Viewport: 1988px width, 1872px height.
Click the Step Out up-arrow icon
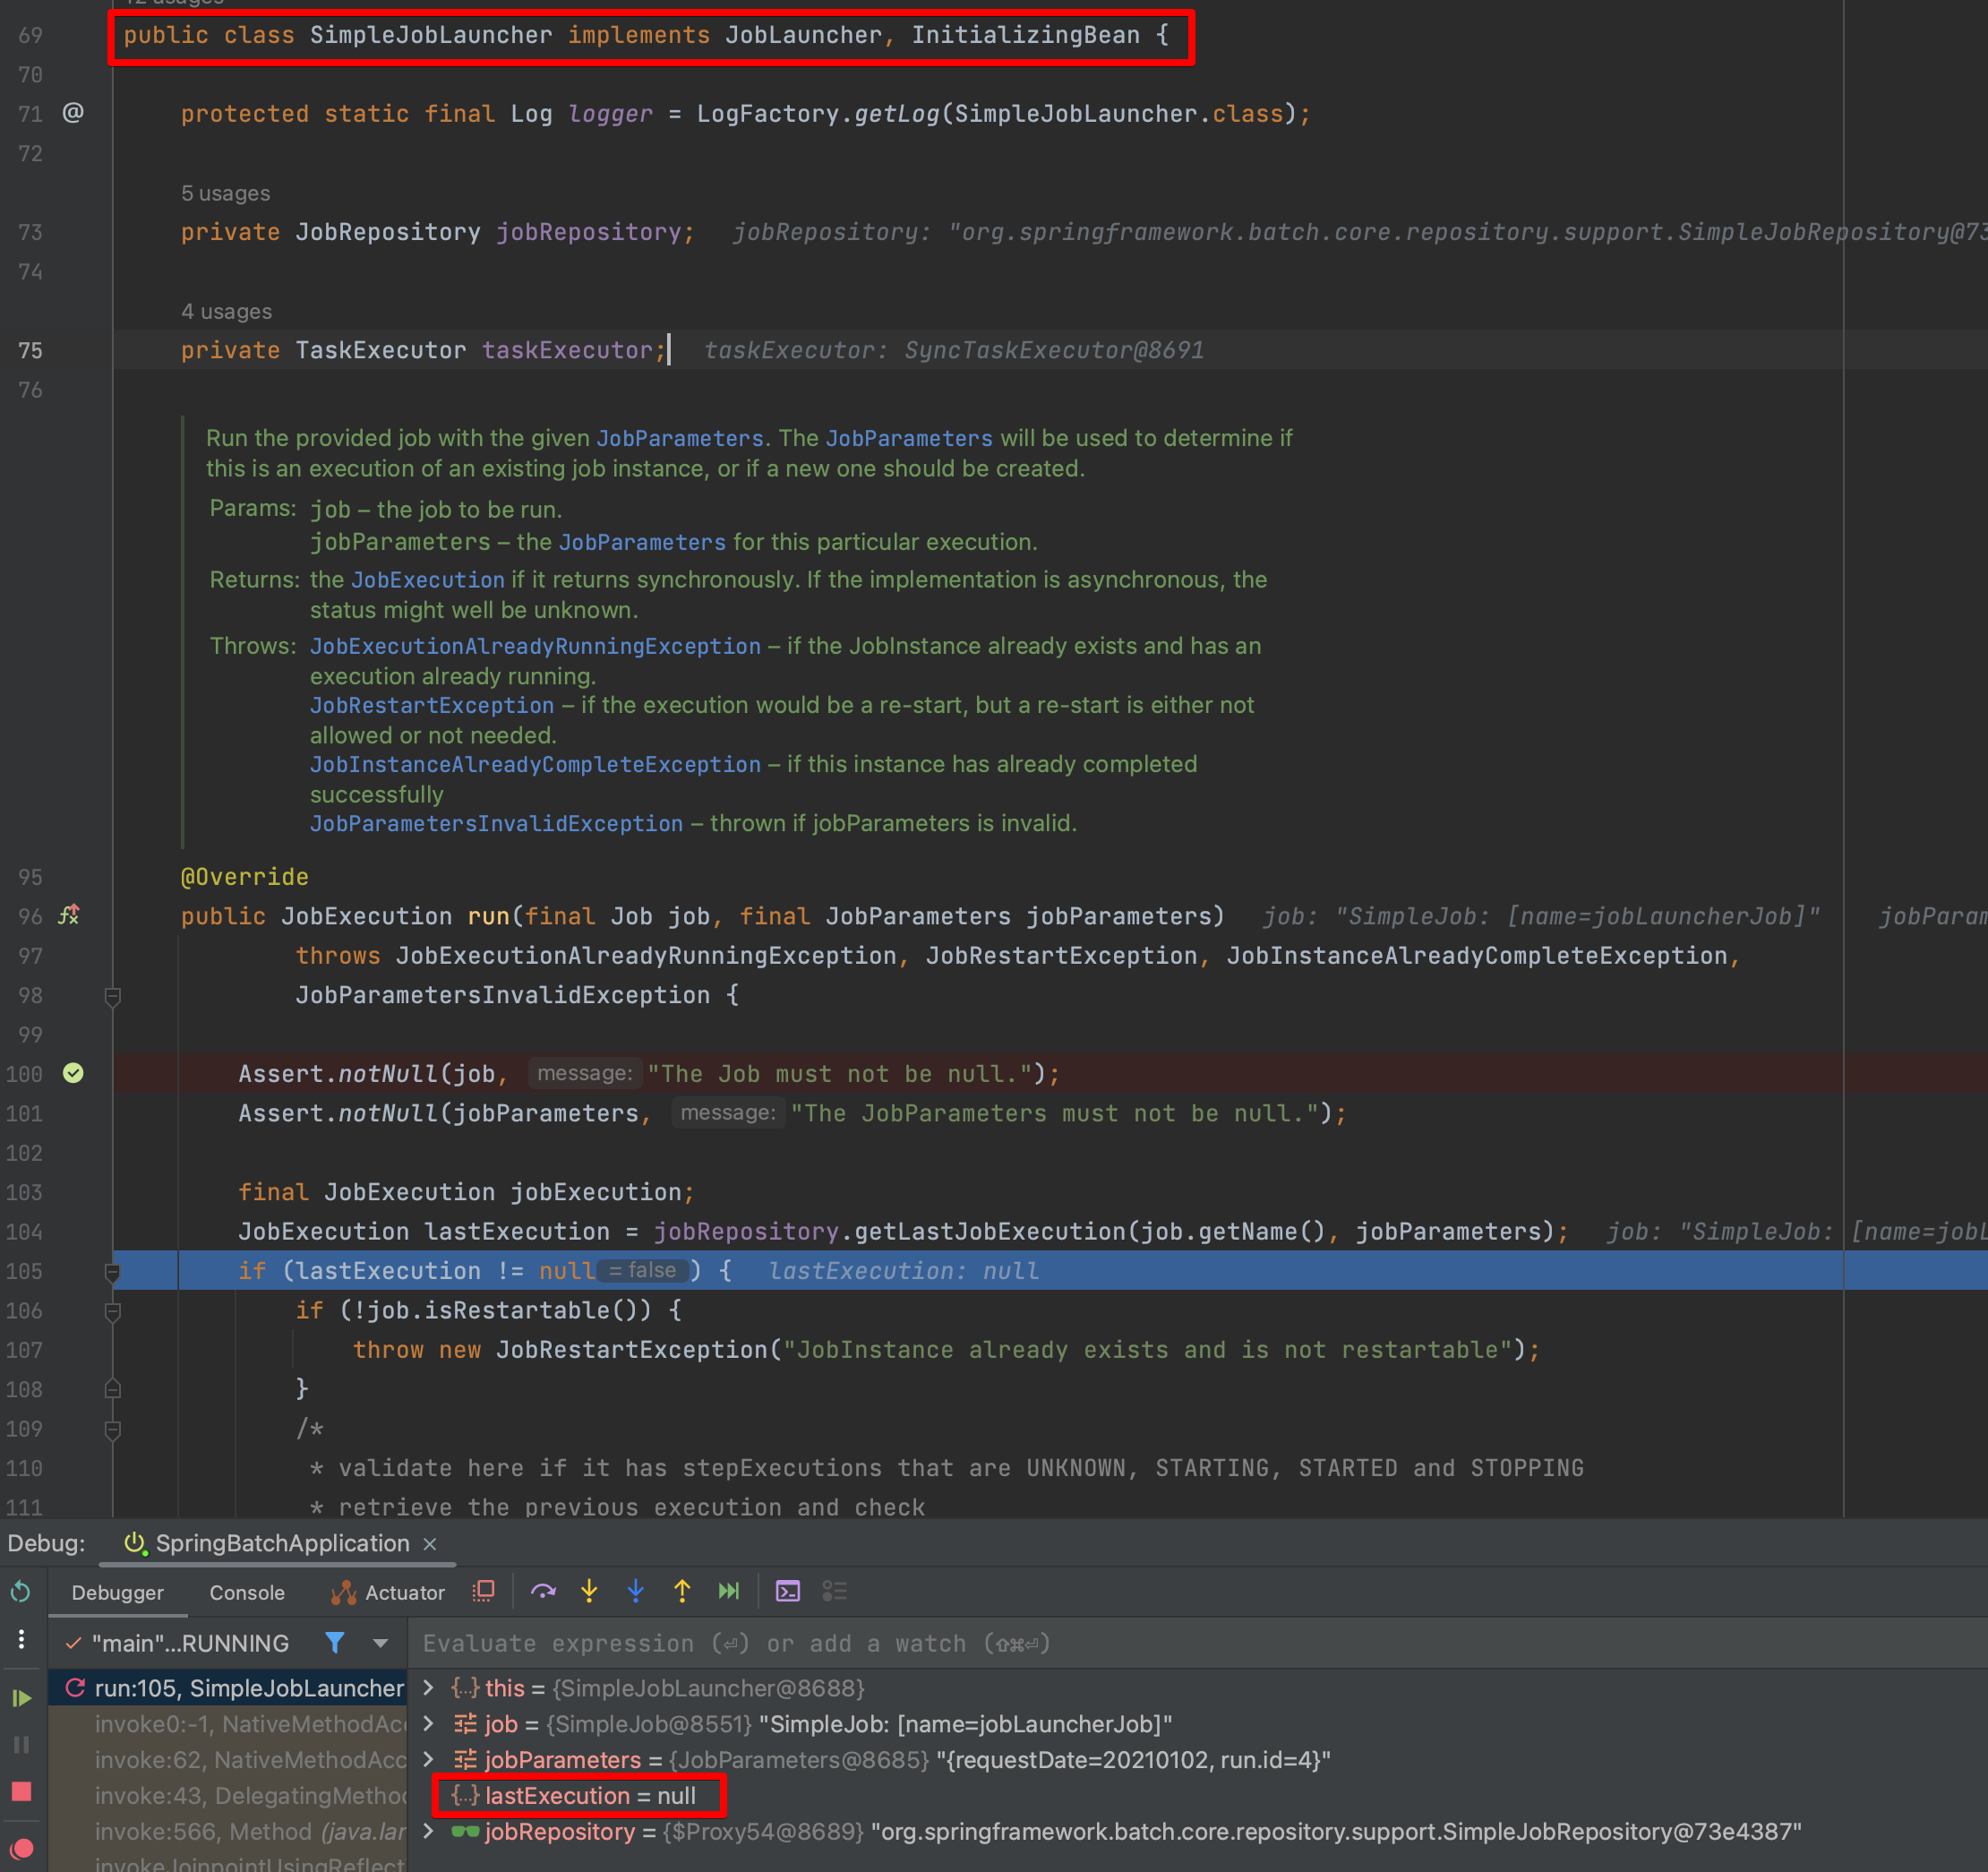click(x=682, y=1592)
